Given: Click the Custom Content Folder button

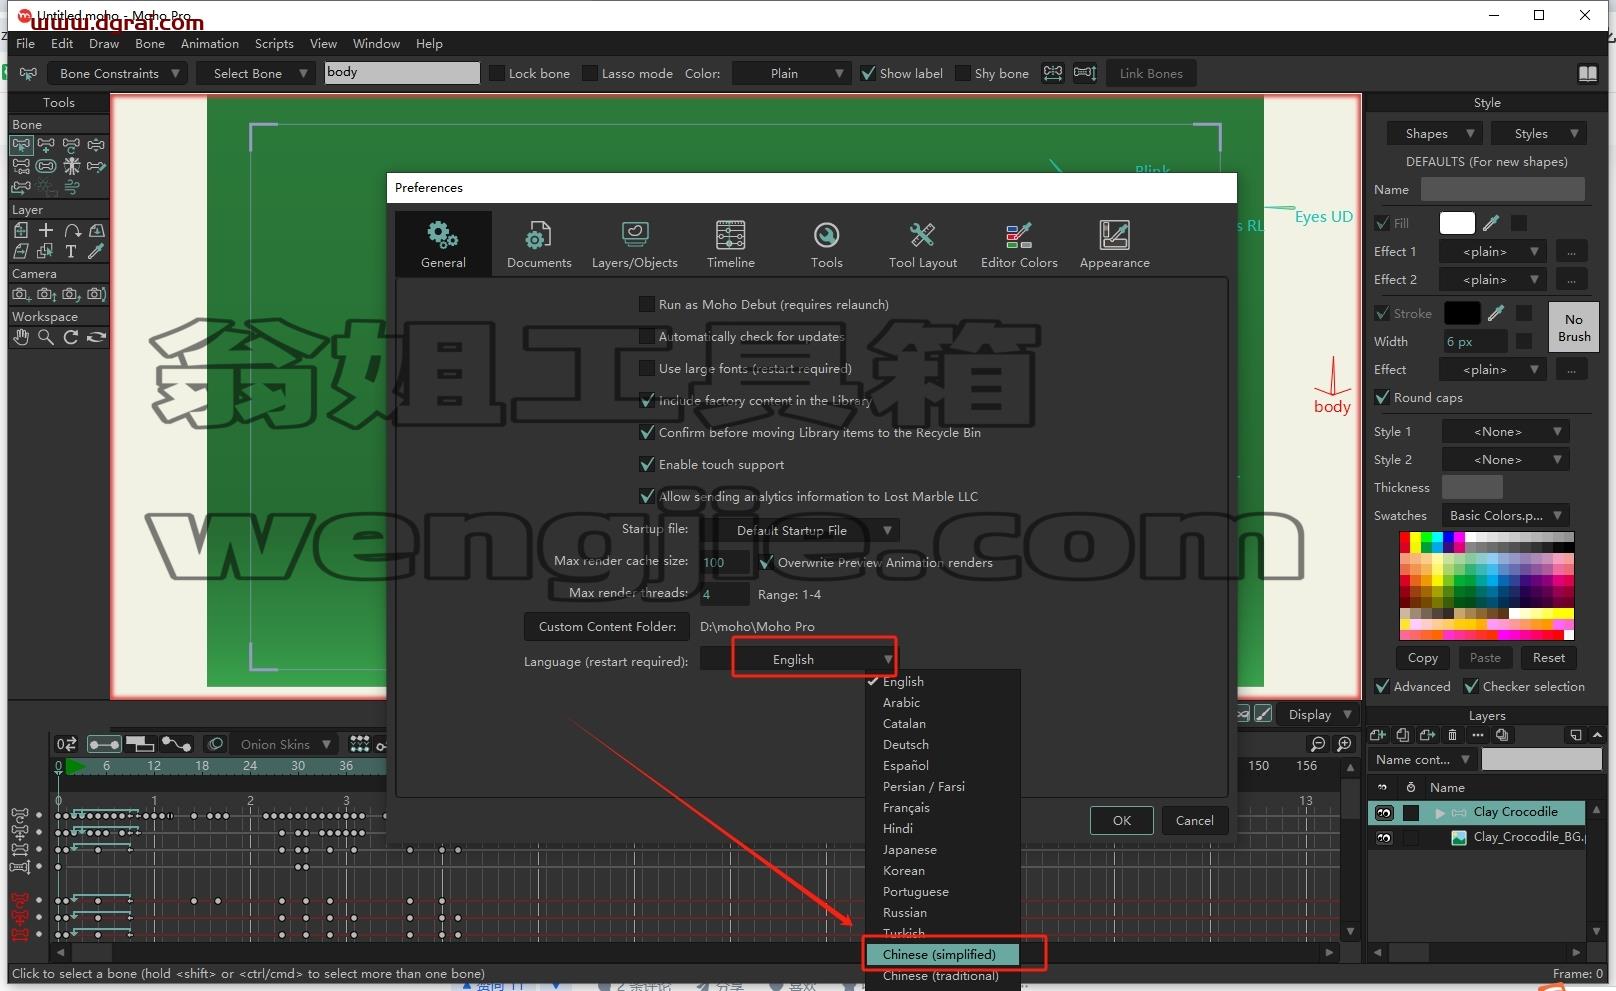Looking at the screenshot, I should pyautogui.click(x=607, y=626).
